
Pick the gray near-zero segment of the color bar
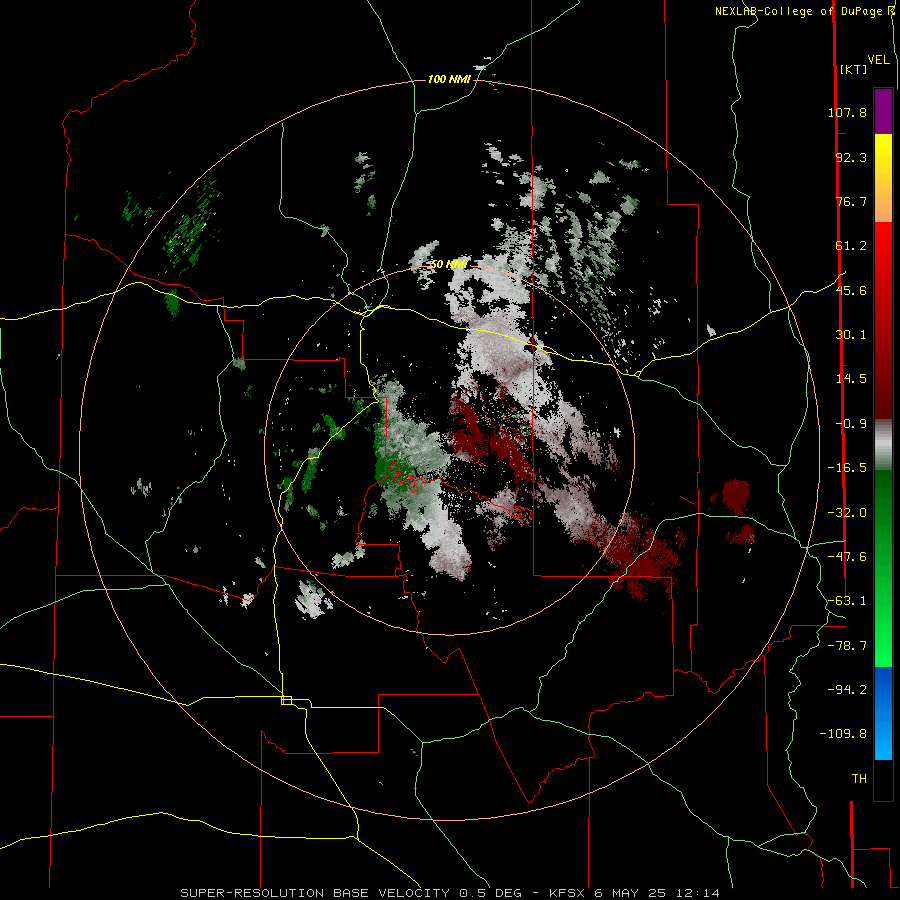coord(883,445)
